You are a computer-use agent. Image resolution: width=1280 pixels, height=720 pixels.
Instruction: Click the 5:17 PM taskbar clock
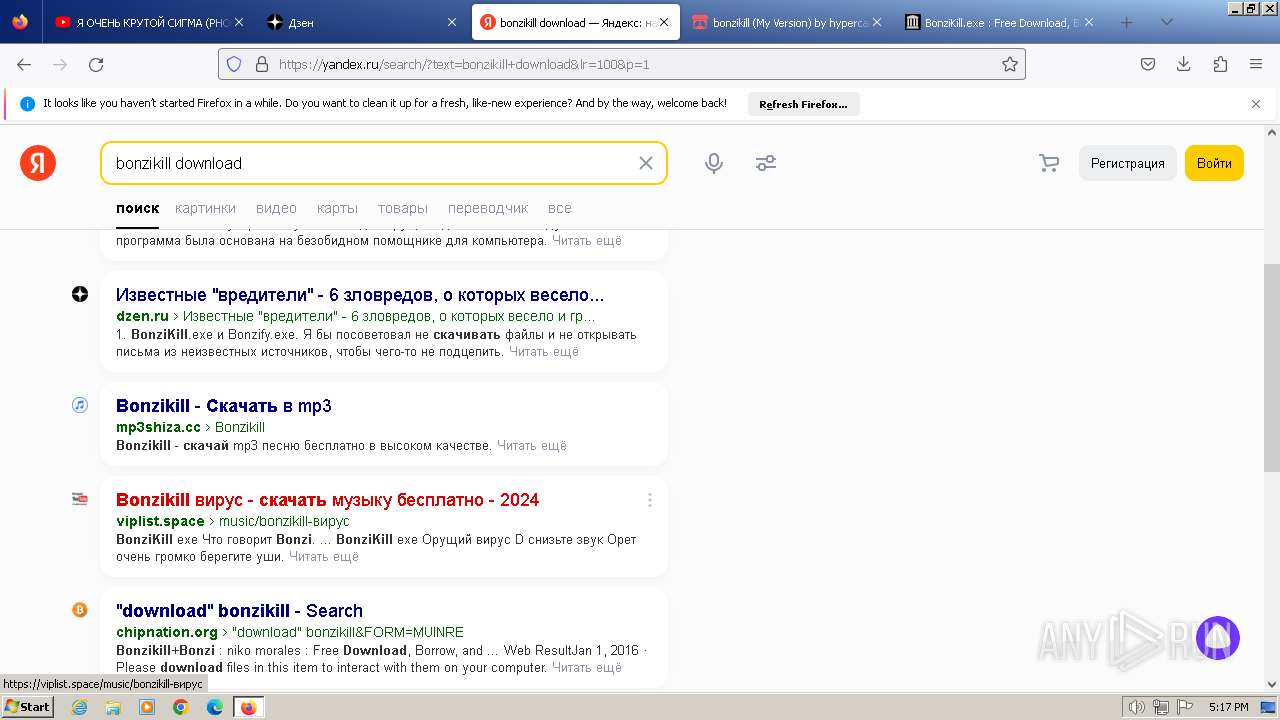(1228, 707)
